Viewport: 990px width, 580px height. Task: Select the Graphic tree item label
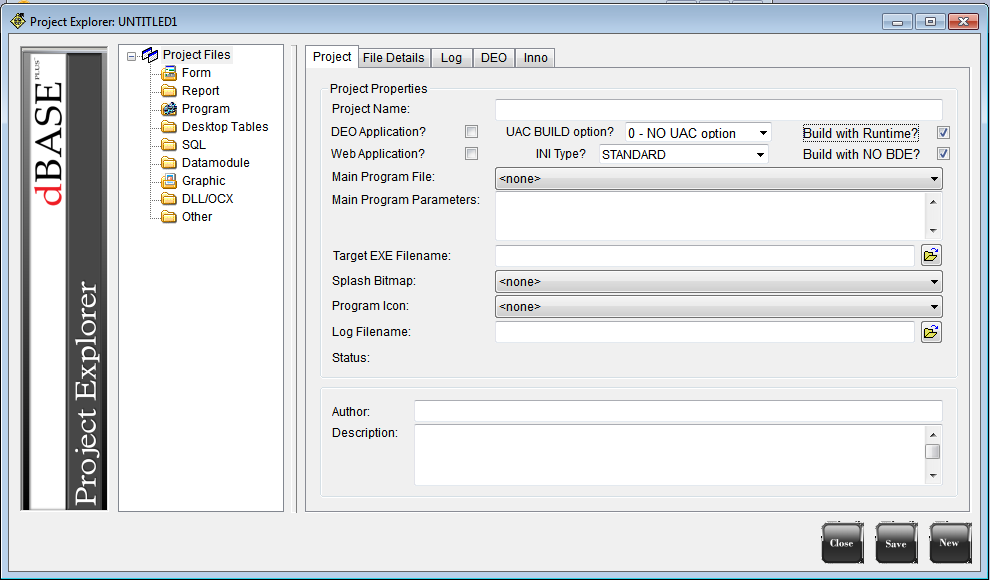pyautogui.click(x=203, y=181)
